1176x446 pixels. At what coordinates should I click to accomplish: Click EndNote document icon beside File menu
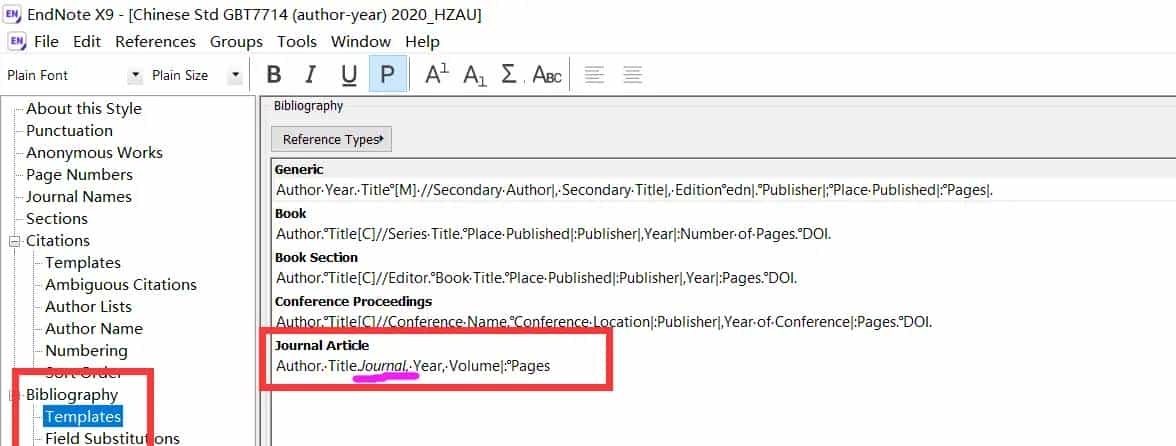pyautogui.click(x=16, y=41)
